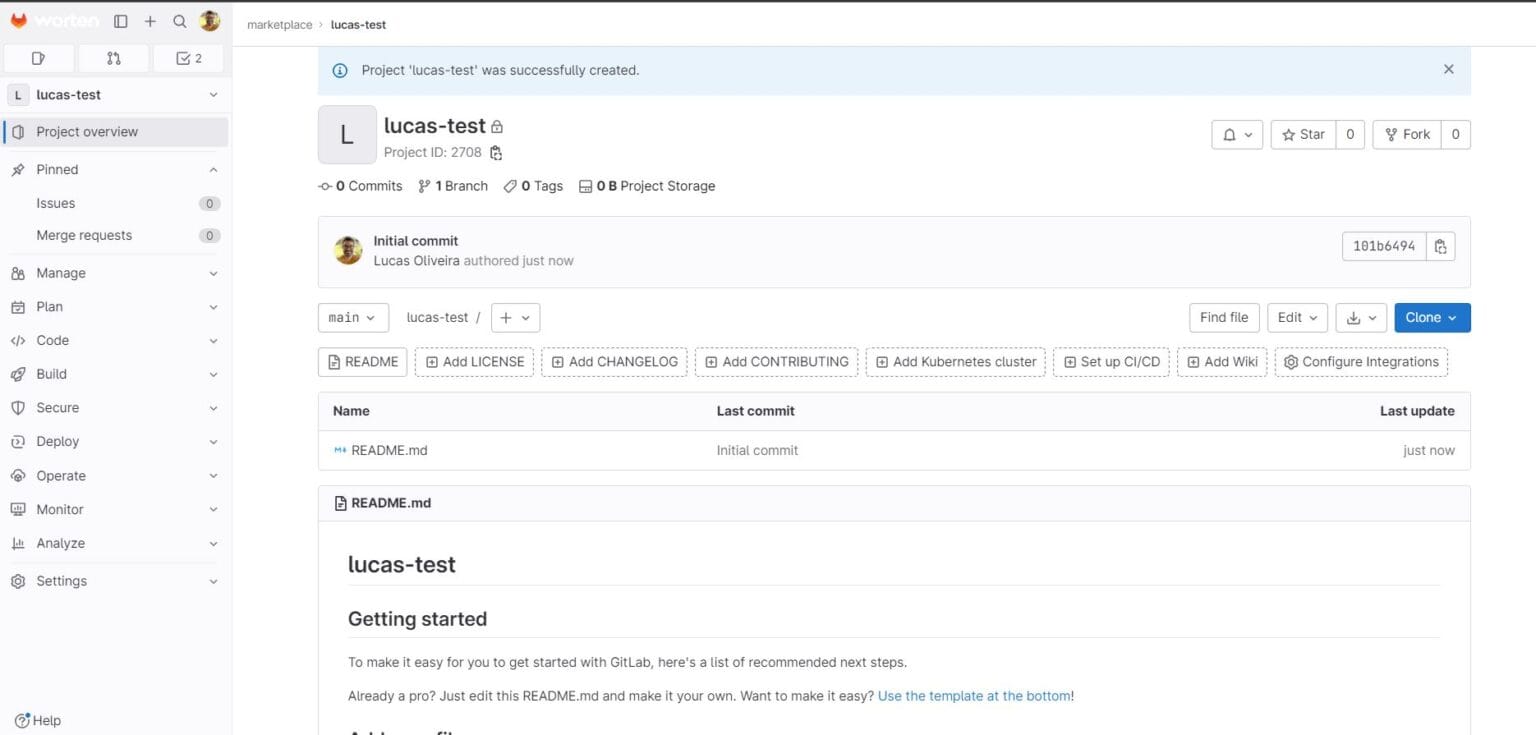This screenshot has width=1536, height=735.
Task: Toggle the left sidebar panel icon
Action: pyautogui.click(x=120, y=21)
